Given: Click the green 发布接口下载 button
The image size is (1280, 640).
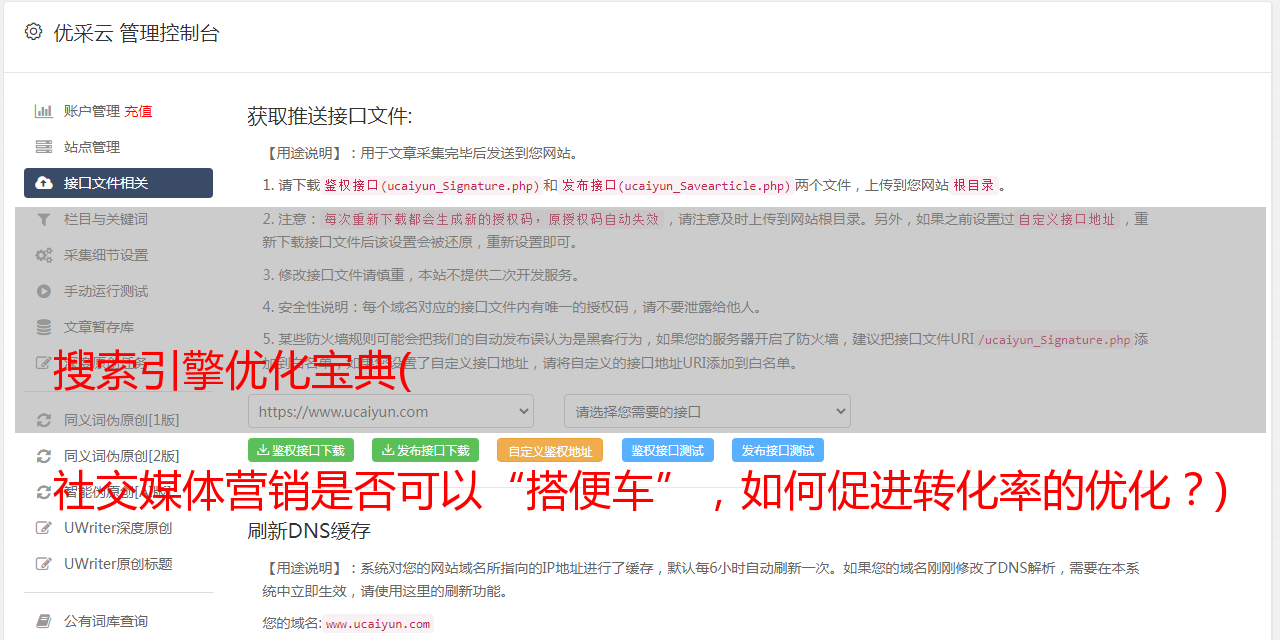Looking at the screenshot, I should [x=425, y=450].
